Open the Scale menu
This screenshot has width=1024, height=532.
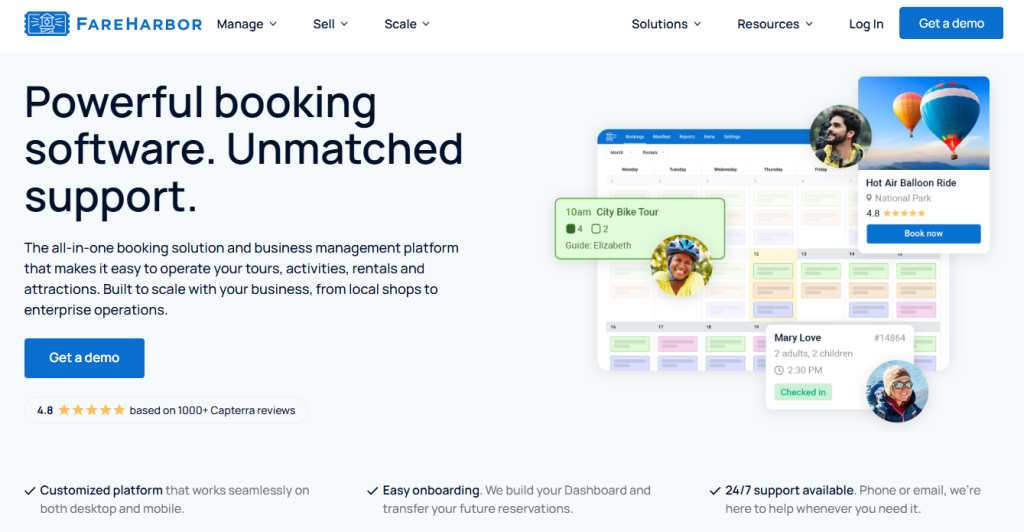[407, 24]
